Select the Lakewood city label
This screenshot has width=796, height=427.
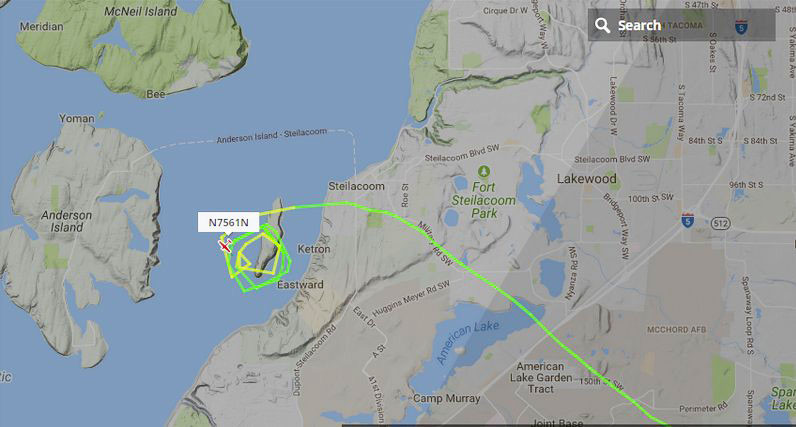click(x=586, y=179)
